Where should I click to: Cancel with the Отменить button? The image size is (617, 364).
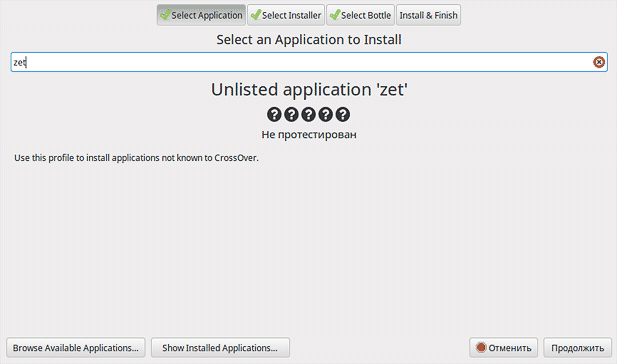point(503,348)
